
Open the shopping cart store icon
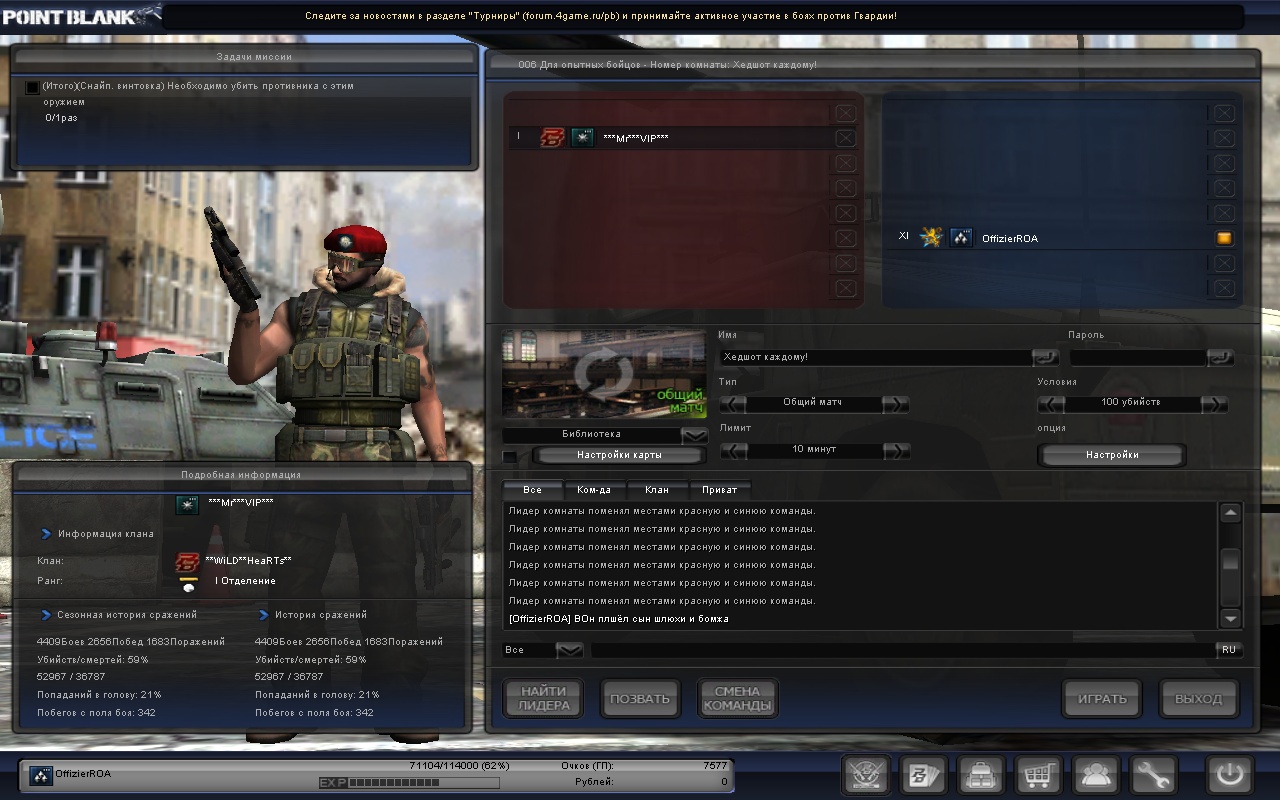pyautogui.click(x=1039, y=775)
